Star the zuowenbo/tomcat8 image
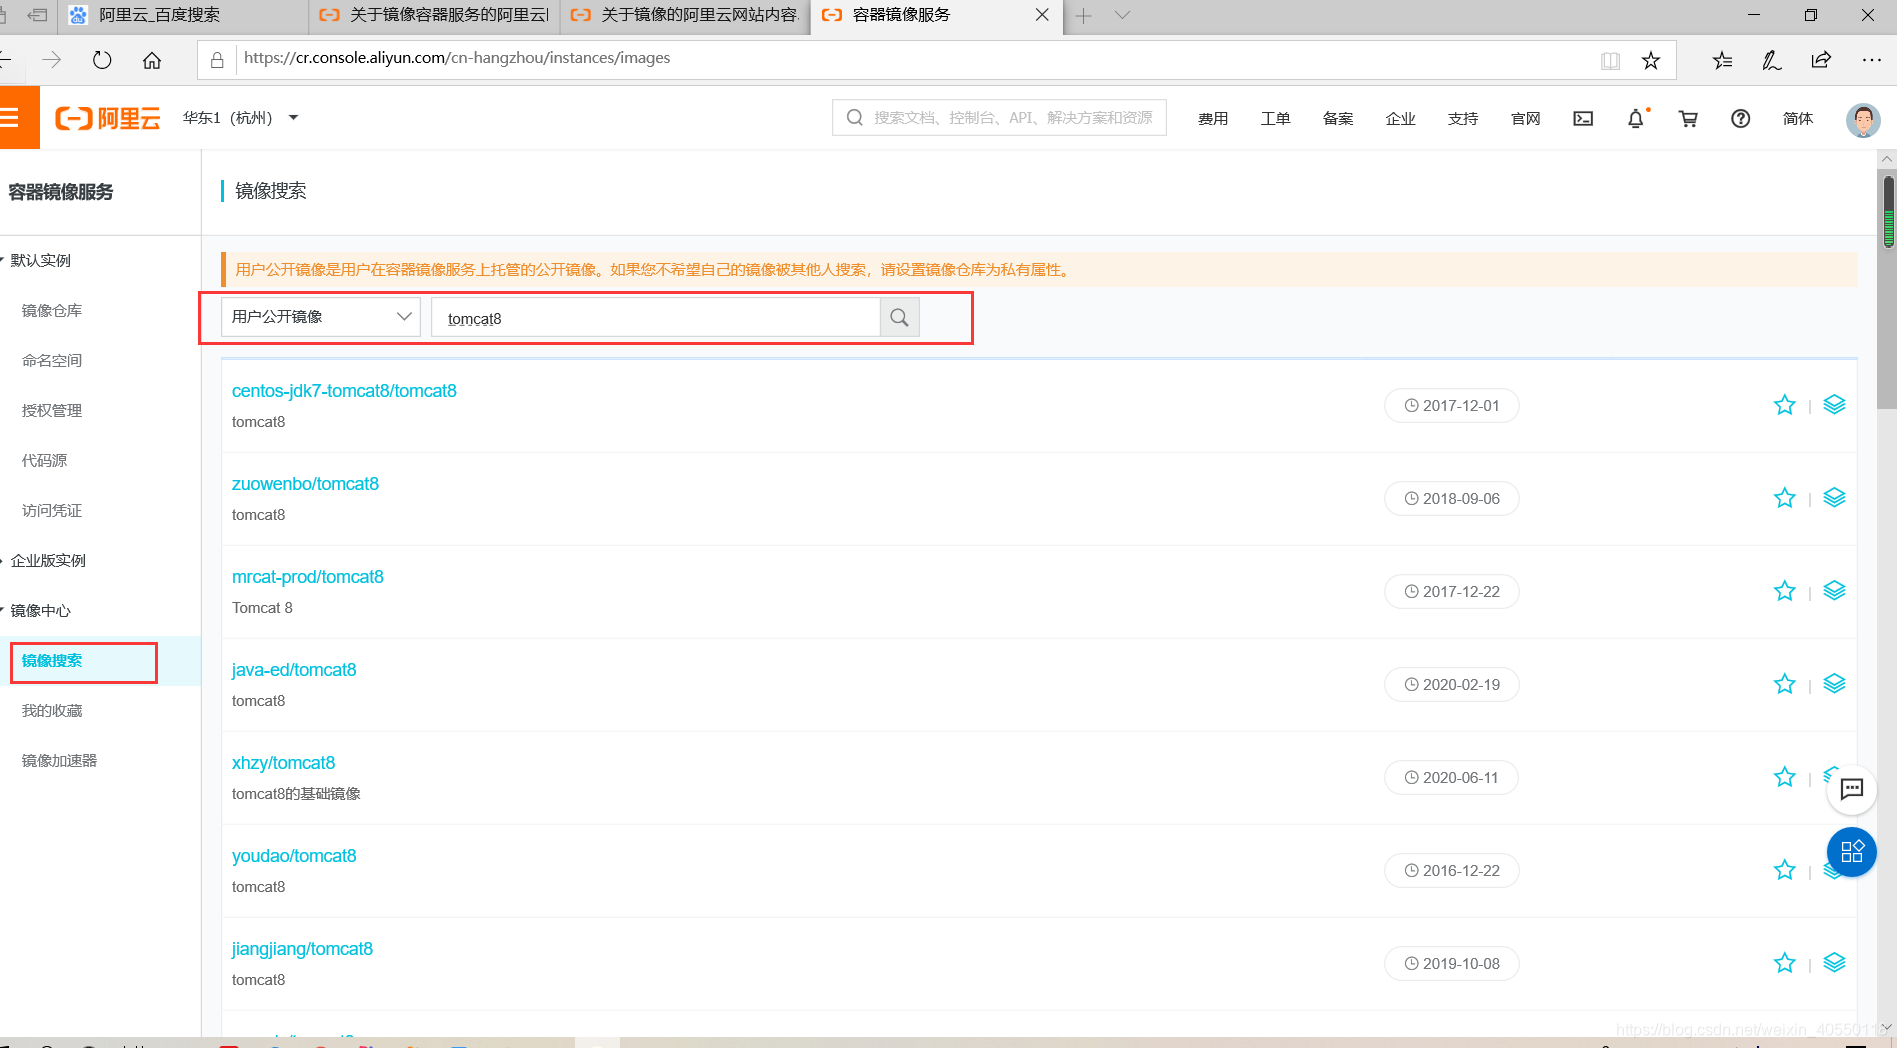 (x=1785, y=498)
